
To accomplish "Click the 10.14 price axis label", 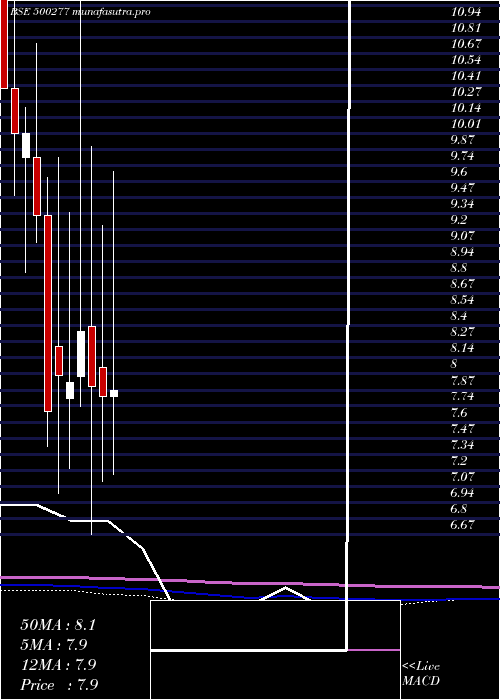I will [x=466, y=108].
